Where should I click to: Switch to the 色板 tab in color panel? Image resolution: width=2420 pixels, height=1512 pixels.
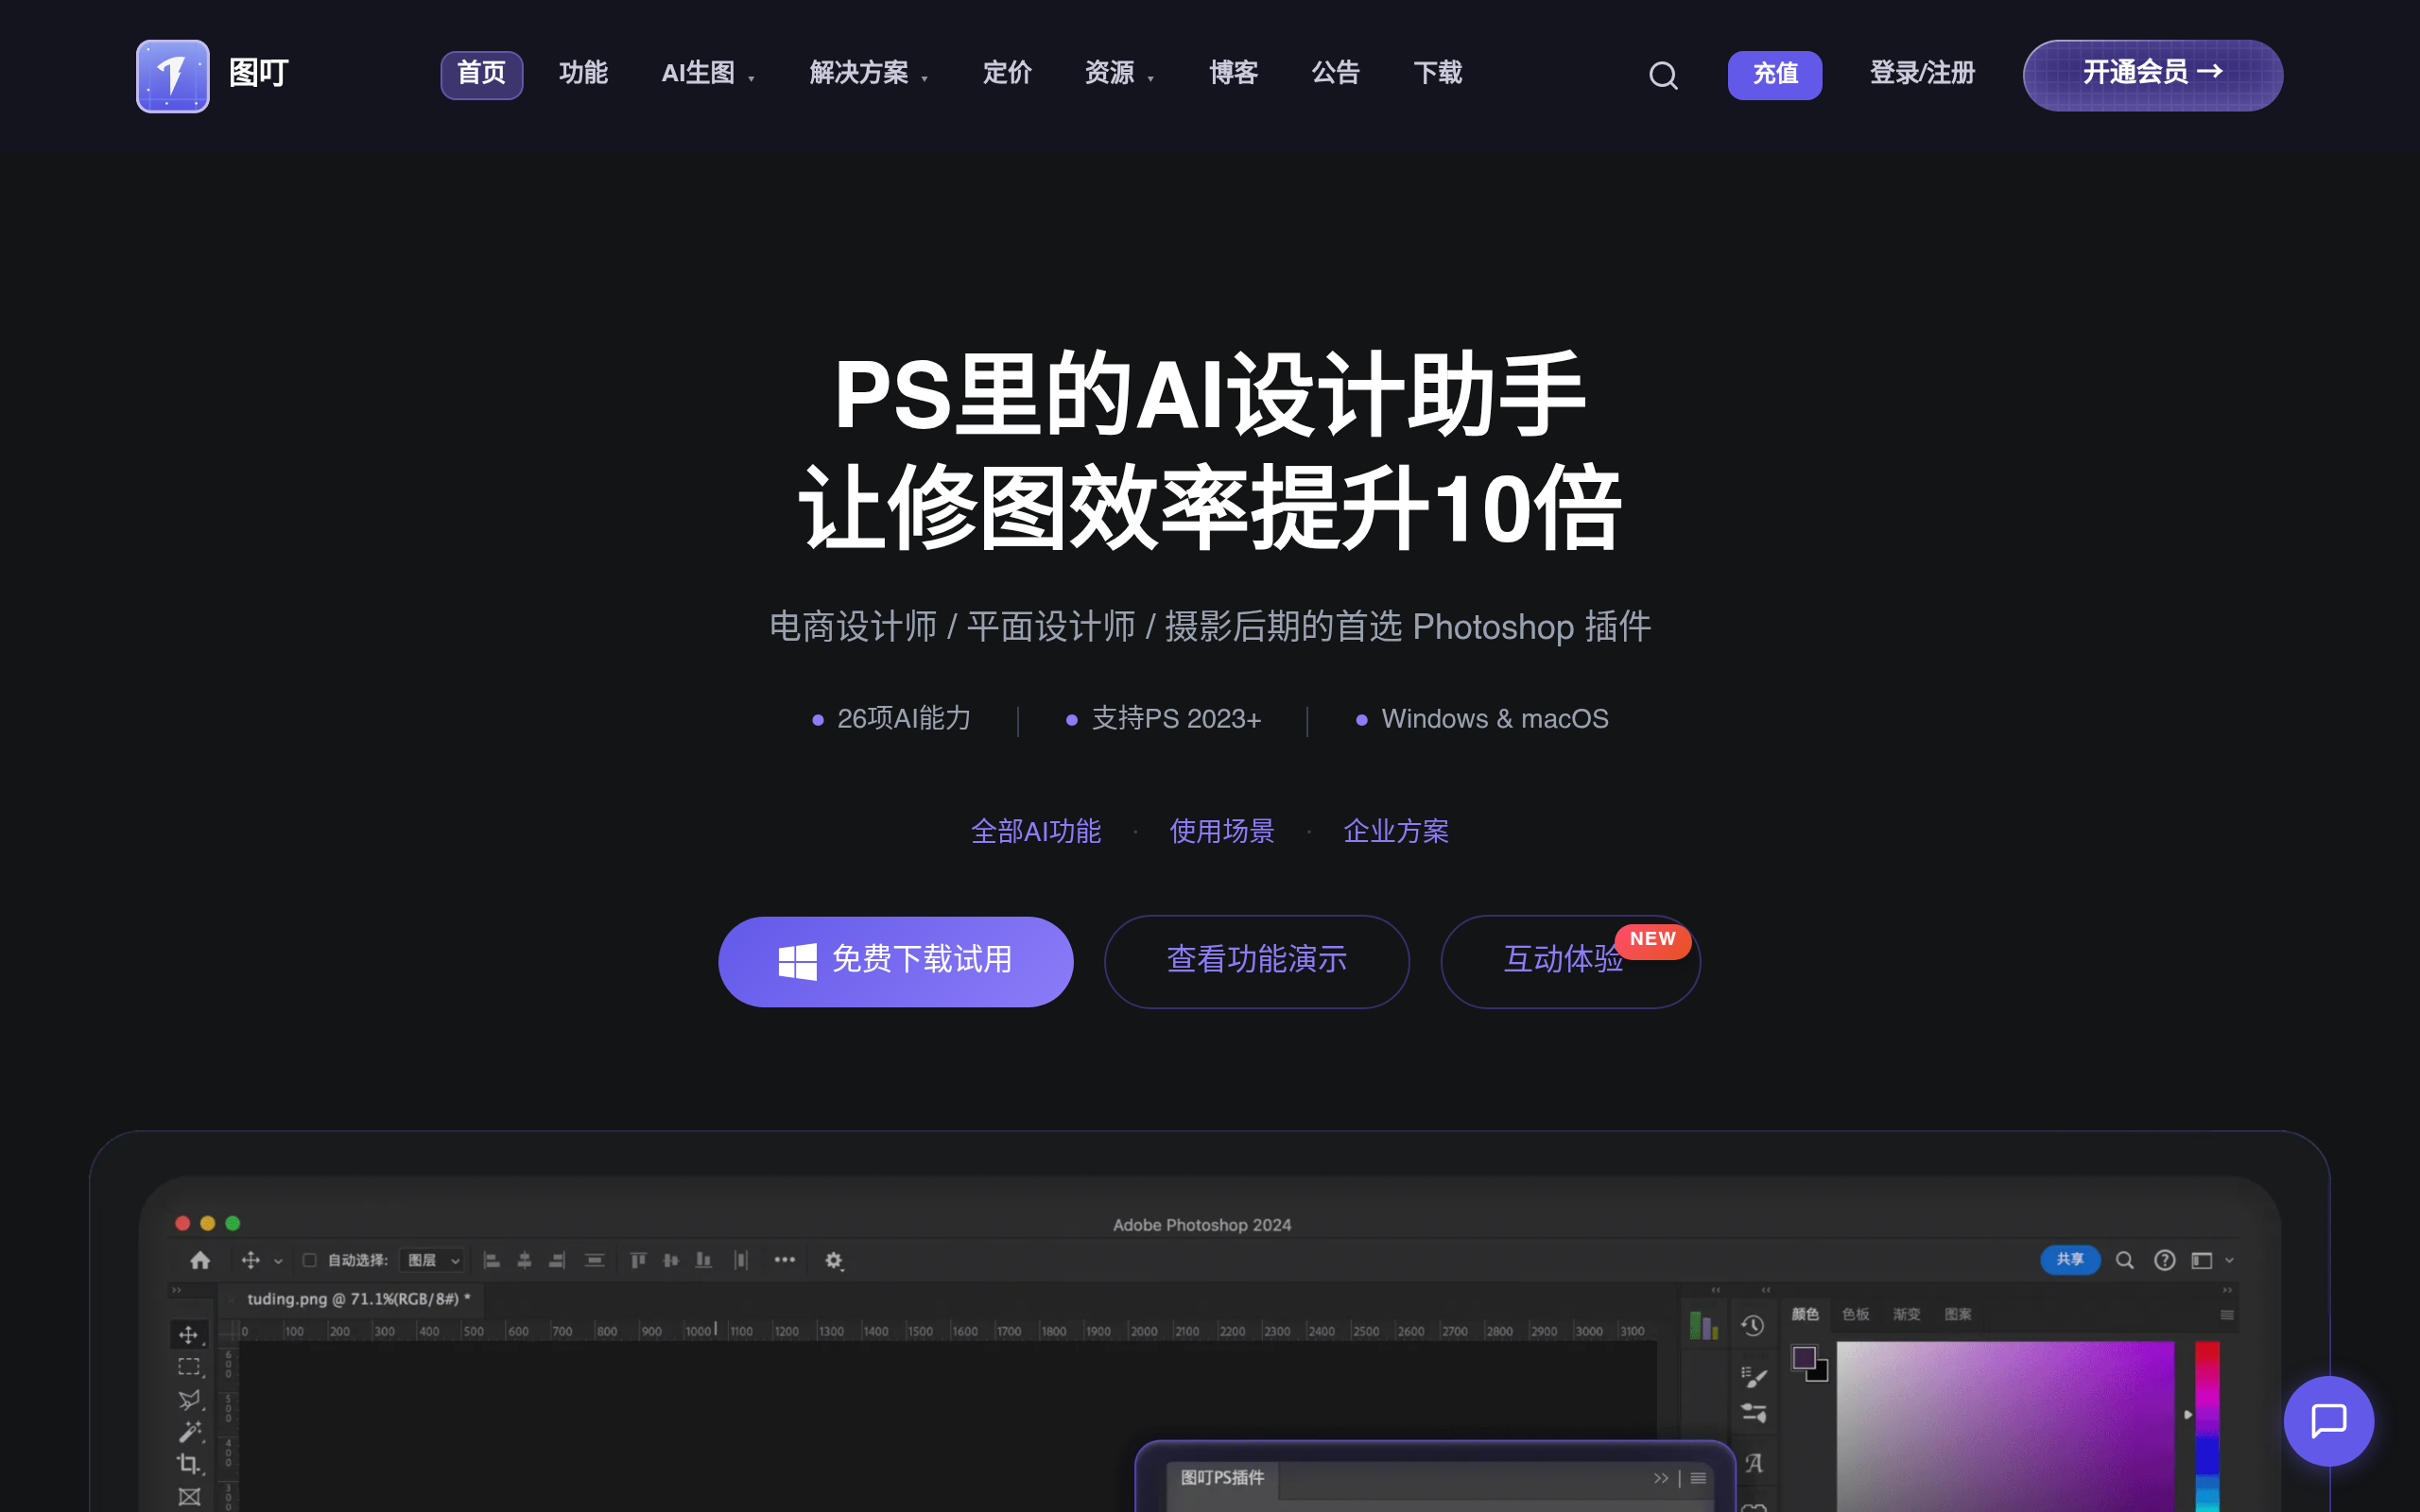pyautogui.click(x=1856, y=1314)
